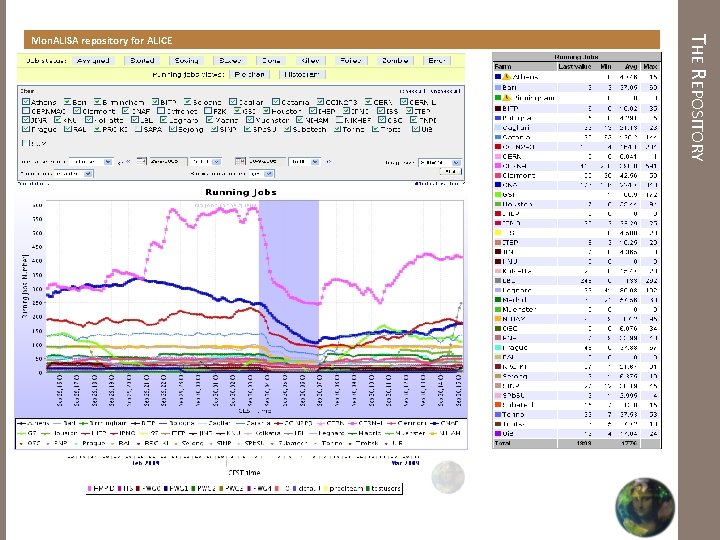Select the OSC row in Running Jobs table
The height and width of the screenshot is (540, 720).
(x=576, y=328)
